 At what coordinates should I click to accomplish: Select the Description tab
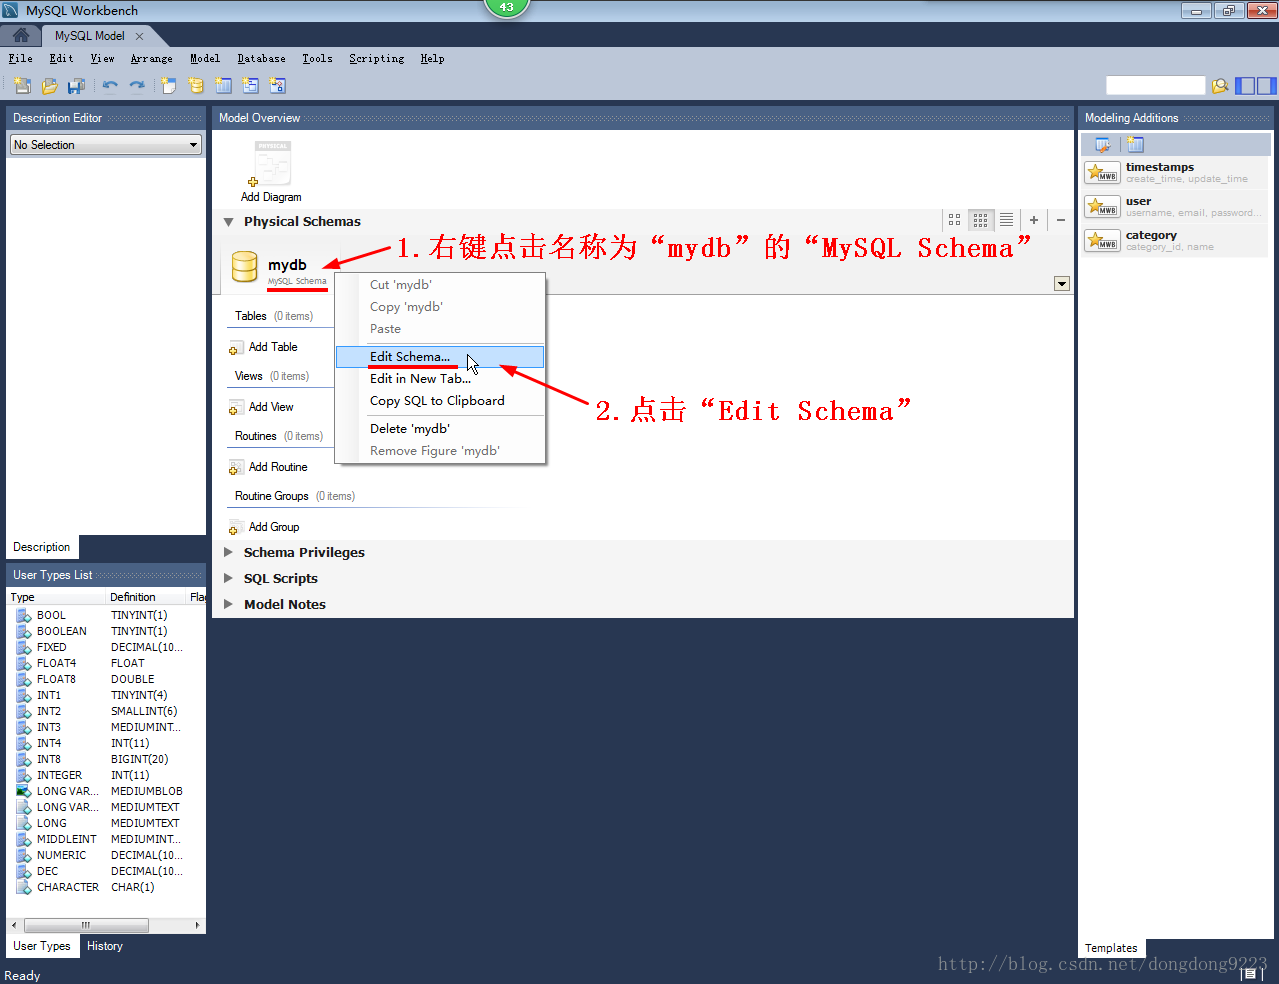(42, 547)
